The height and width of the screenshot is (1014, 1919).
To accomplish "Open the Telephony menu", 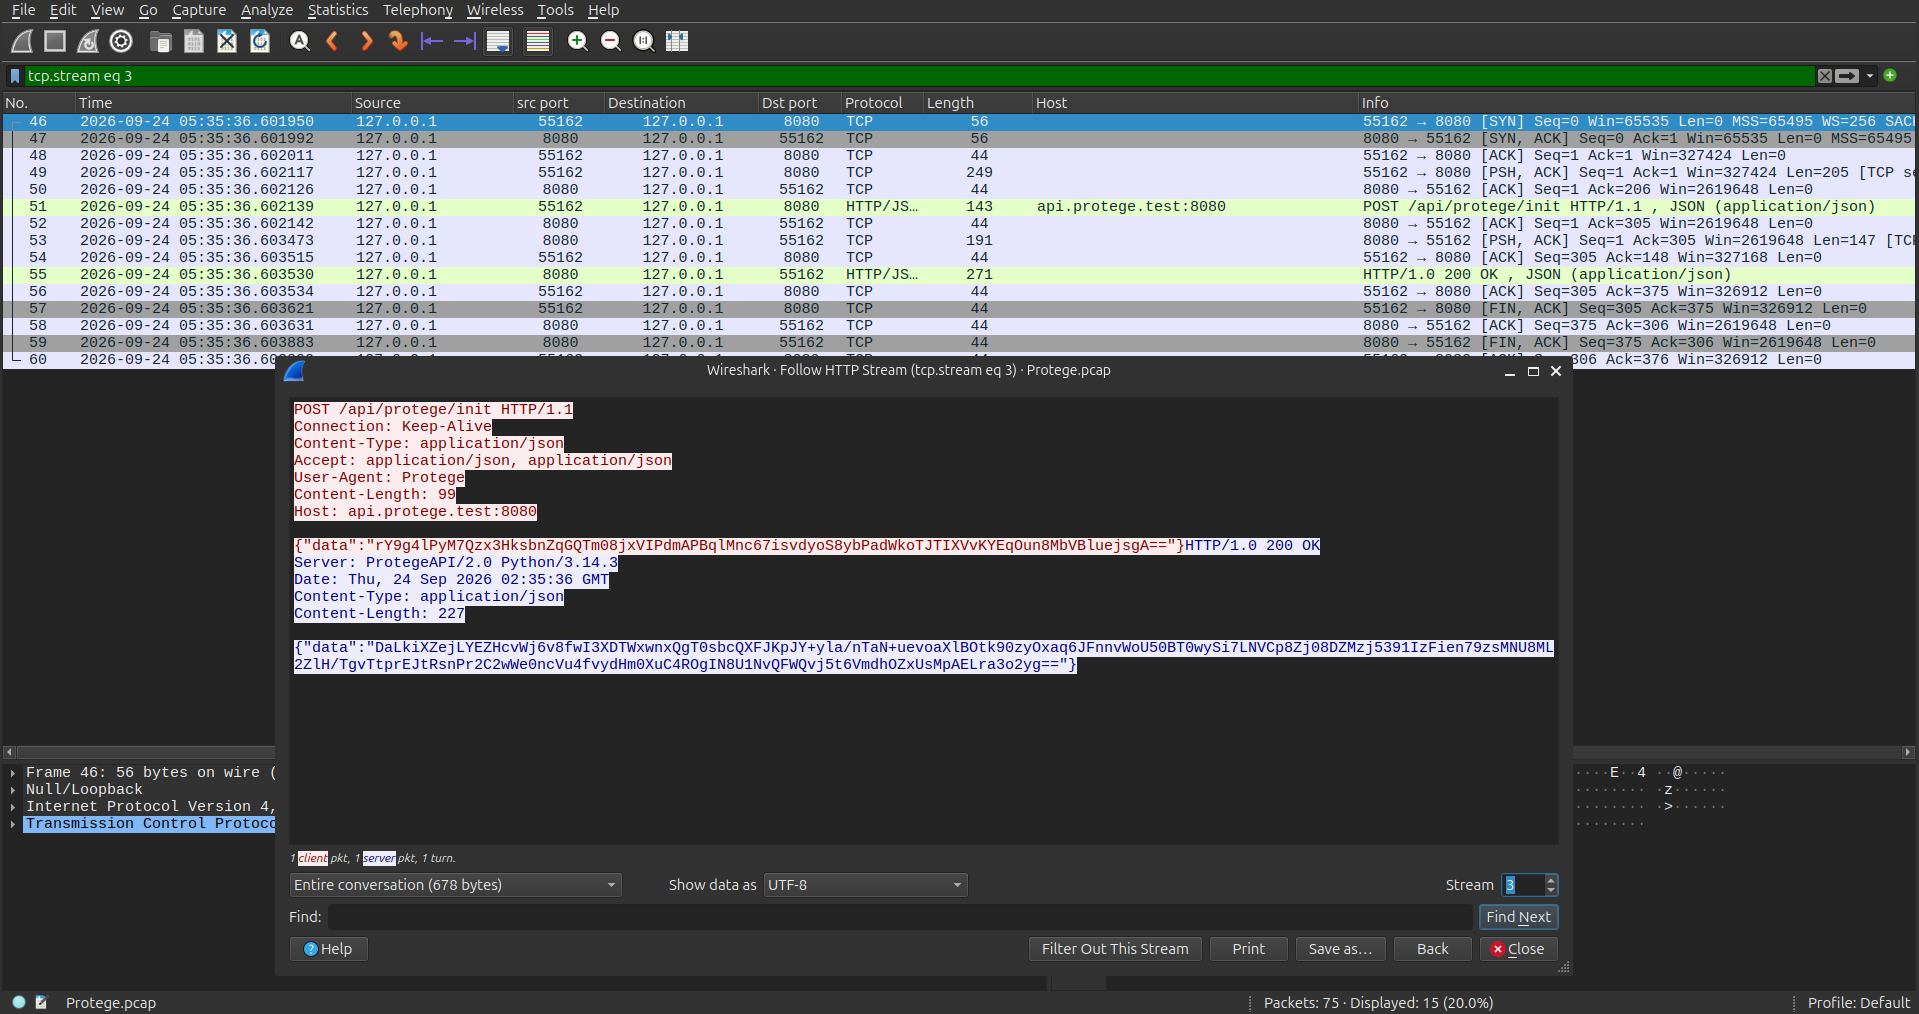I will point(418,10).
